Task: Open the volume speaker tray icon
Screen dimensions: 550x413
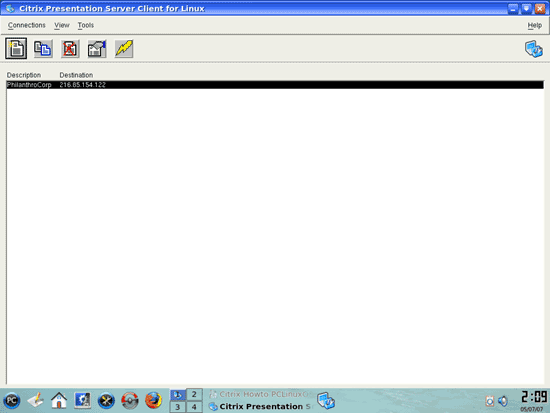Action: (x=503, y=401)
